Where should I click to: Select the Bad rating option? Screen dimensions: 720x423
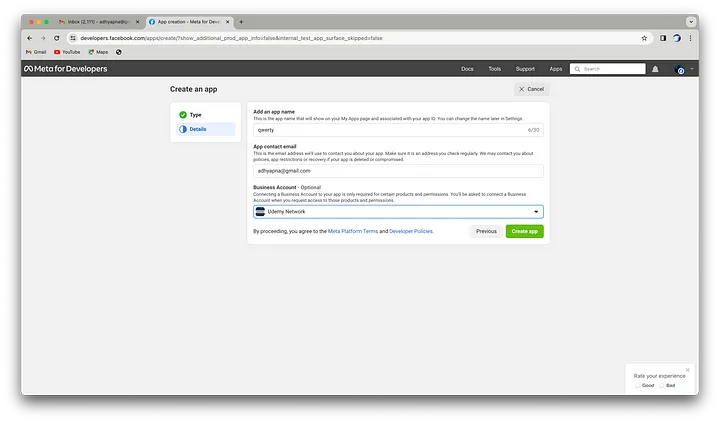coord(662,385)
